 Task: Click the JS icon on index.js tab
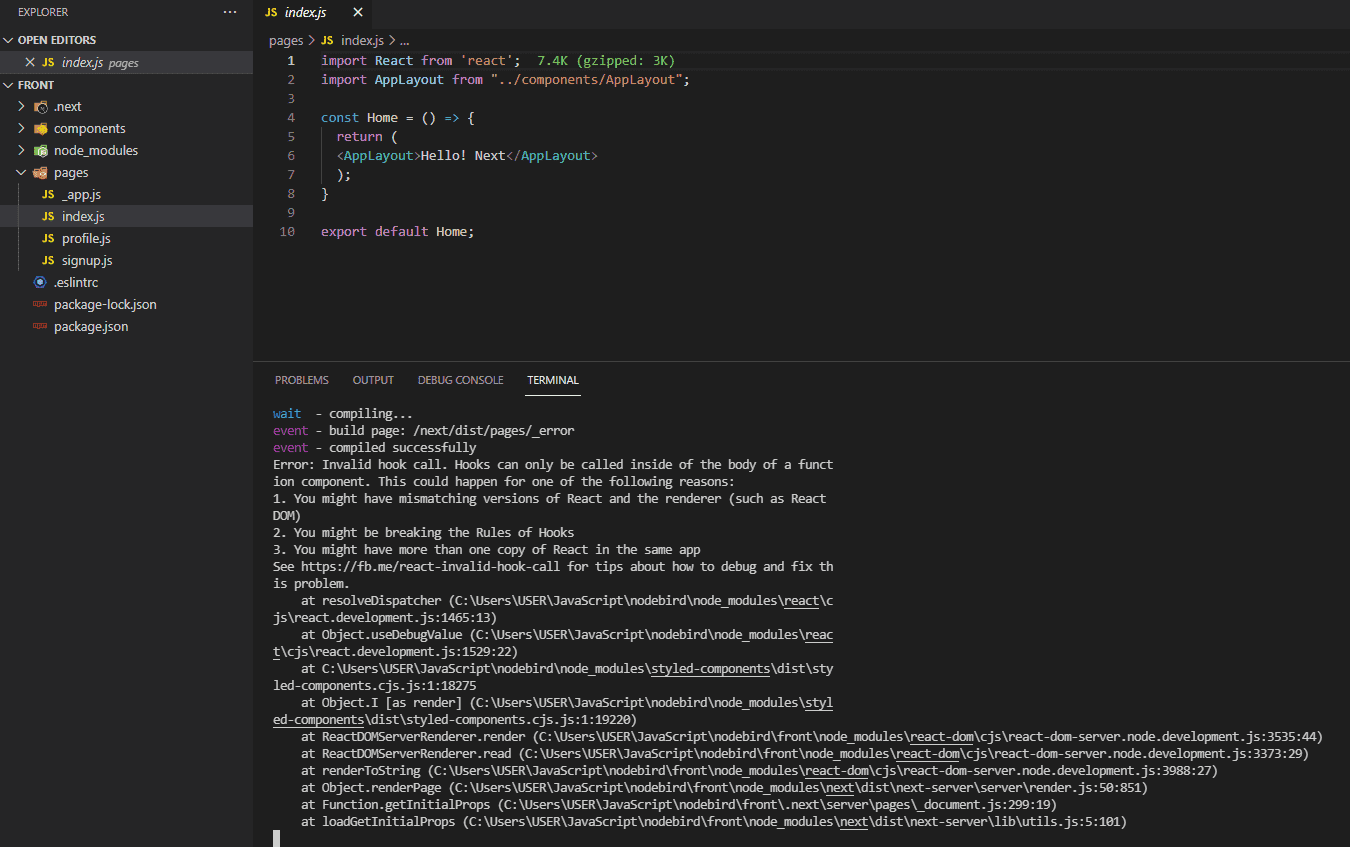271,13
